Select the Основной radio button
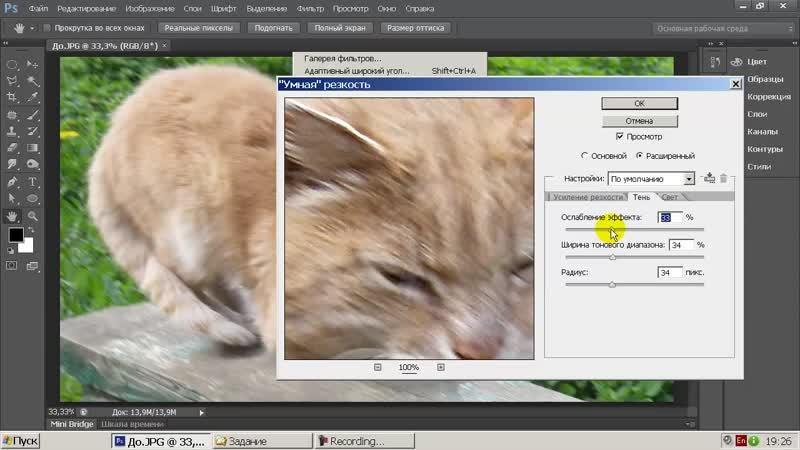 pos(585,156)
